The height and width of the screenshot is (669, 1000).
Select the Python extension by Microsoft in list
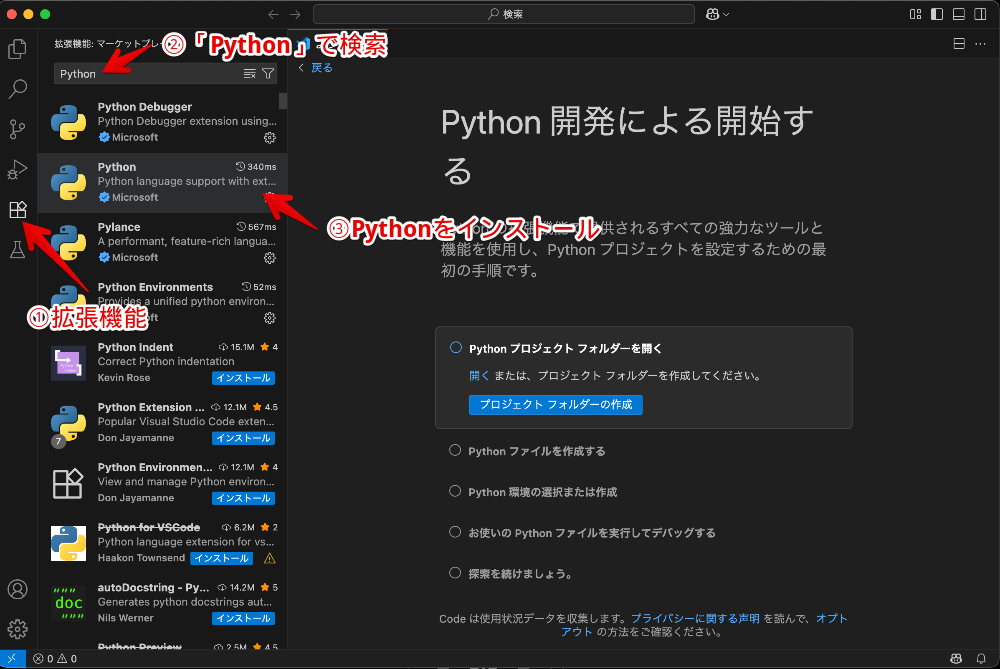pos(162,182)
